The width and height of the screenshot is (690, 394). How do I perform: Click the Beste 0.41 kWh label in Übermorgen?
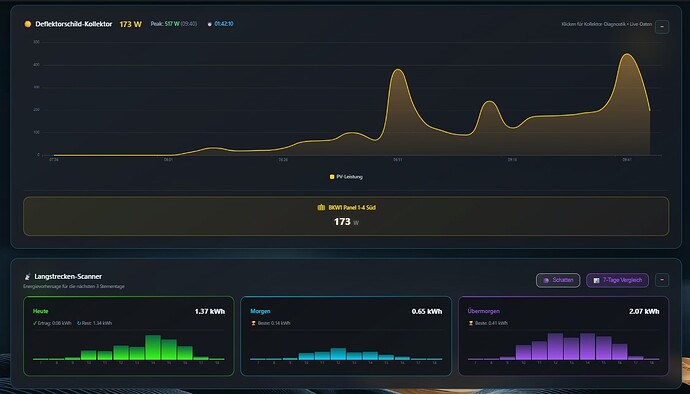tap(491, 323)
